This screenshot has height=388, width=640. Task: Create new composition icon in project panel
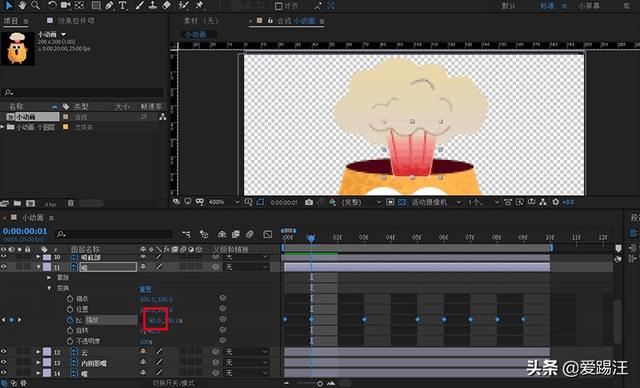click(x=30, y=203)
